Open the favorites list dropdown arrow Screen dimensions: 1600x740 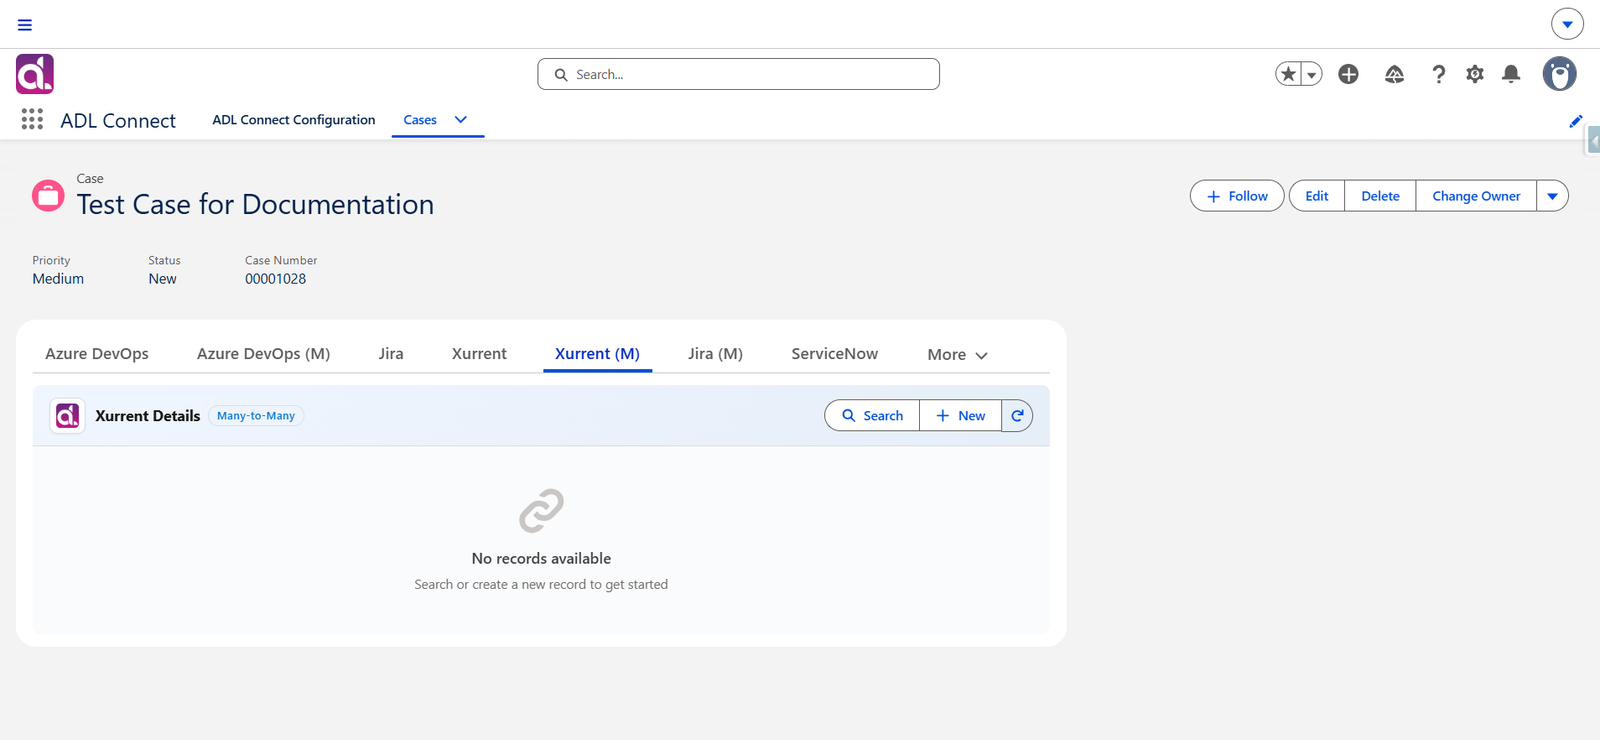pos(1311,74)
